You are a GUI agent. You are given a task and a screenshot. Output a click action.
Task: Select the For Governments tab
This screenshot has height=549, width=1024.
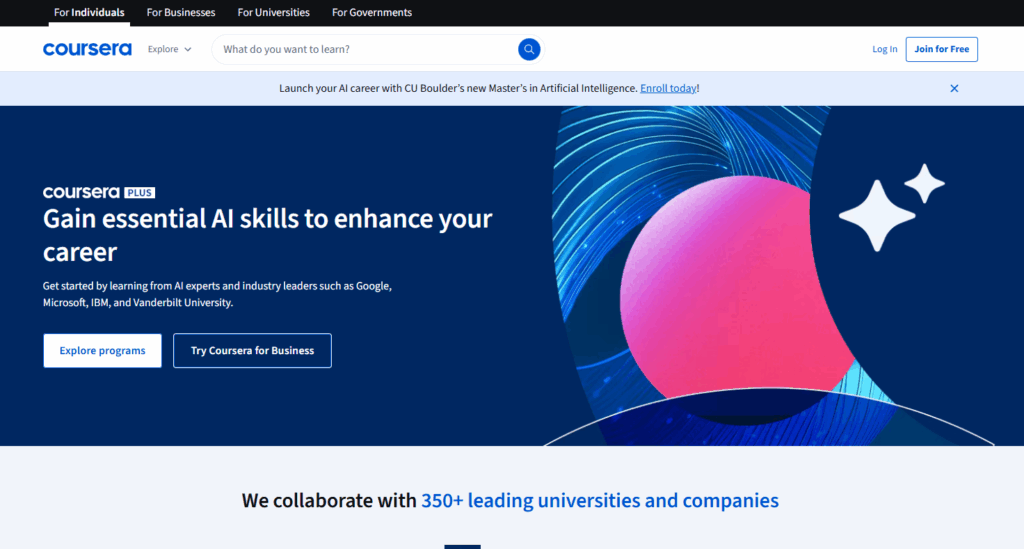point(372,13)
